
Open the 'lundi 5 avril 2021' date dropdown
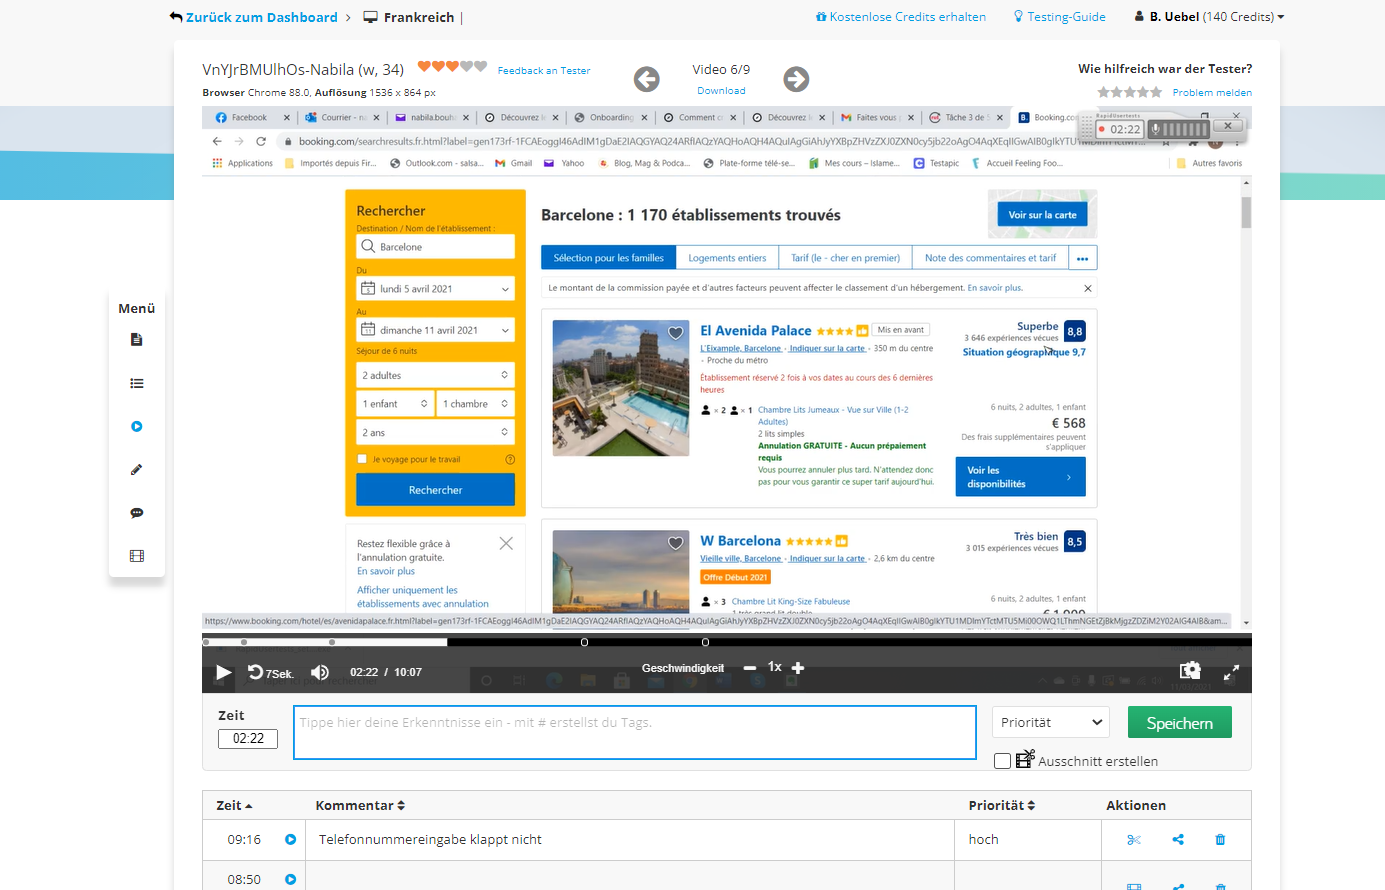tap(435, 287)
